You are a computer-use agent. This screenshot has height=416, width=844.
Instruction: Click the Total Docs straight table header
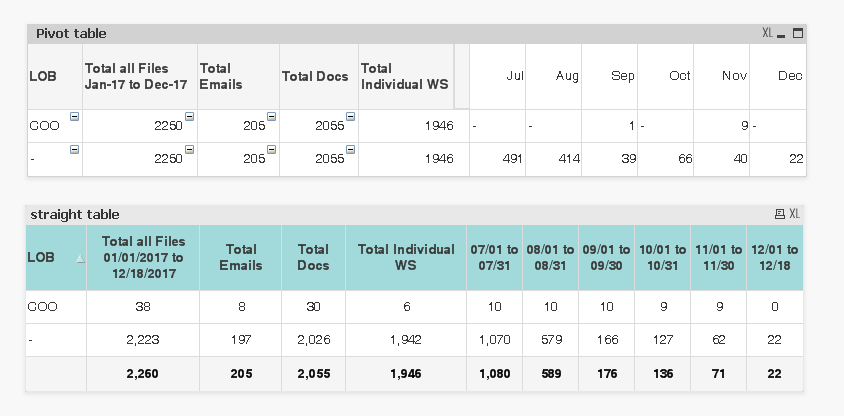tap(313, 257)
